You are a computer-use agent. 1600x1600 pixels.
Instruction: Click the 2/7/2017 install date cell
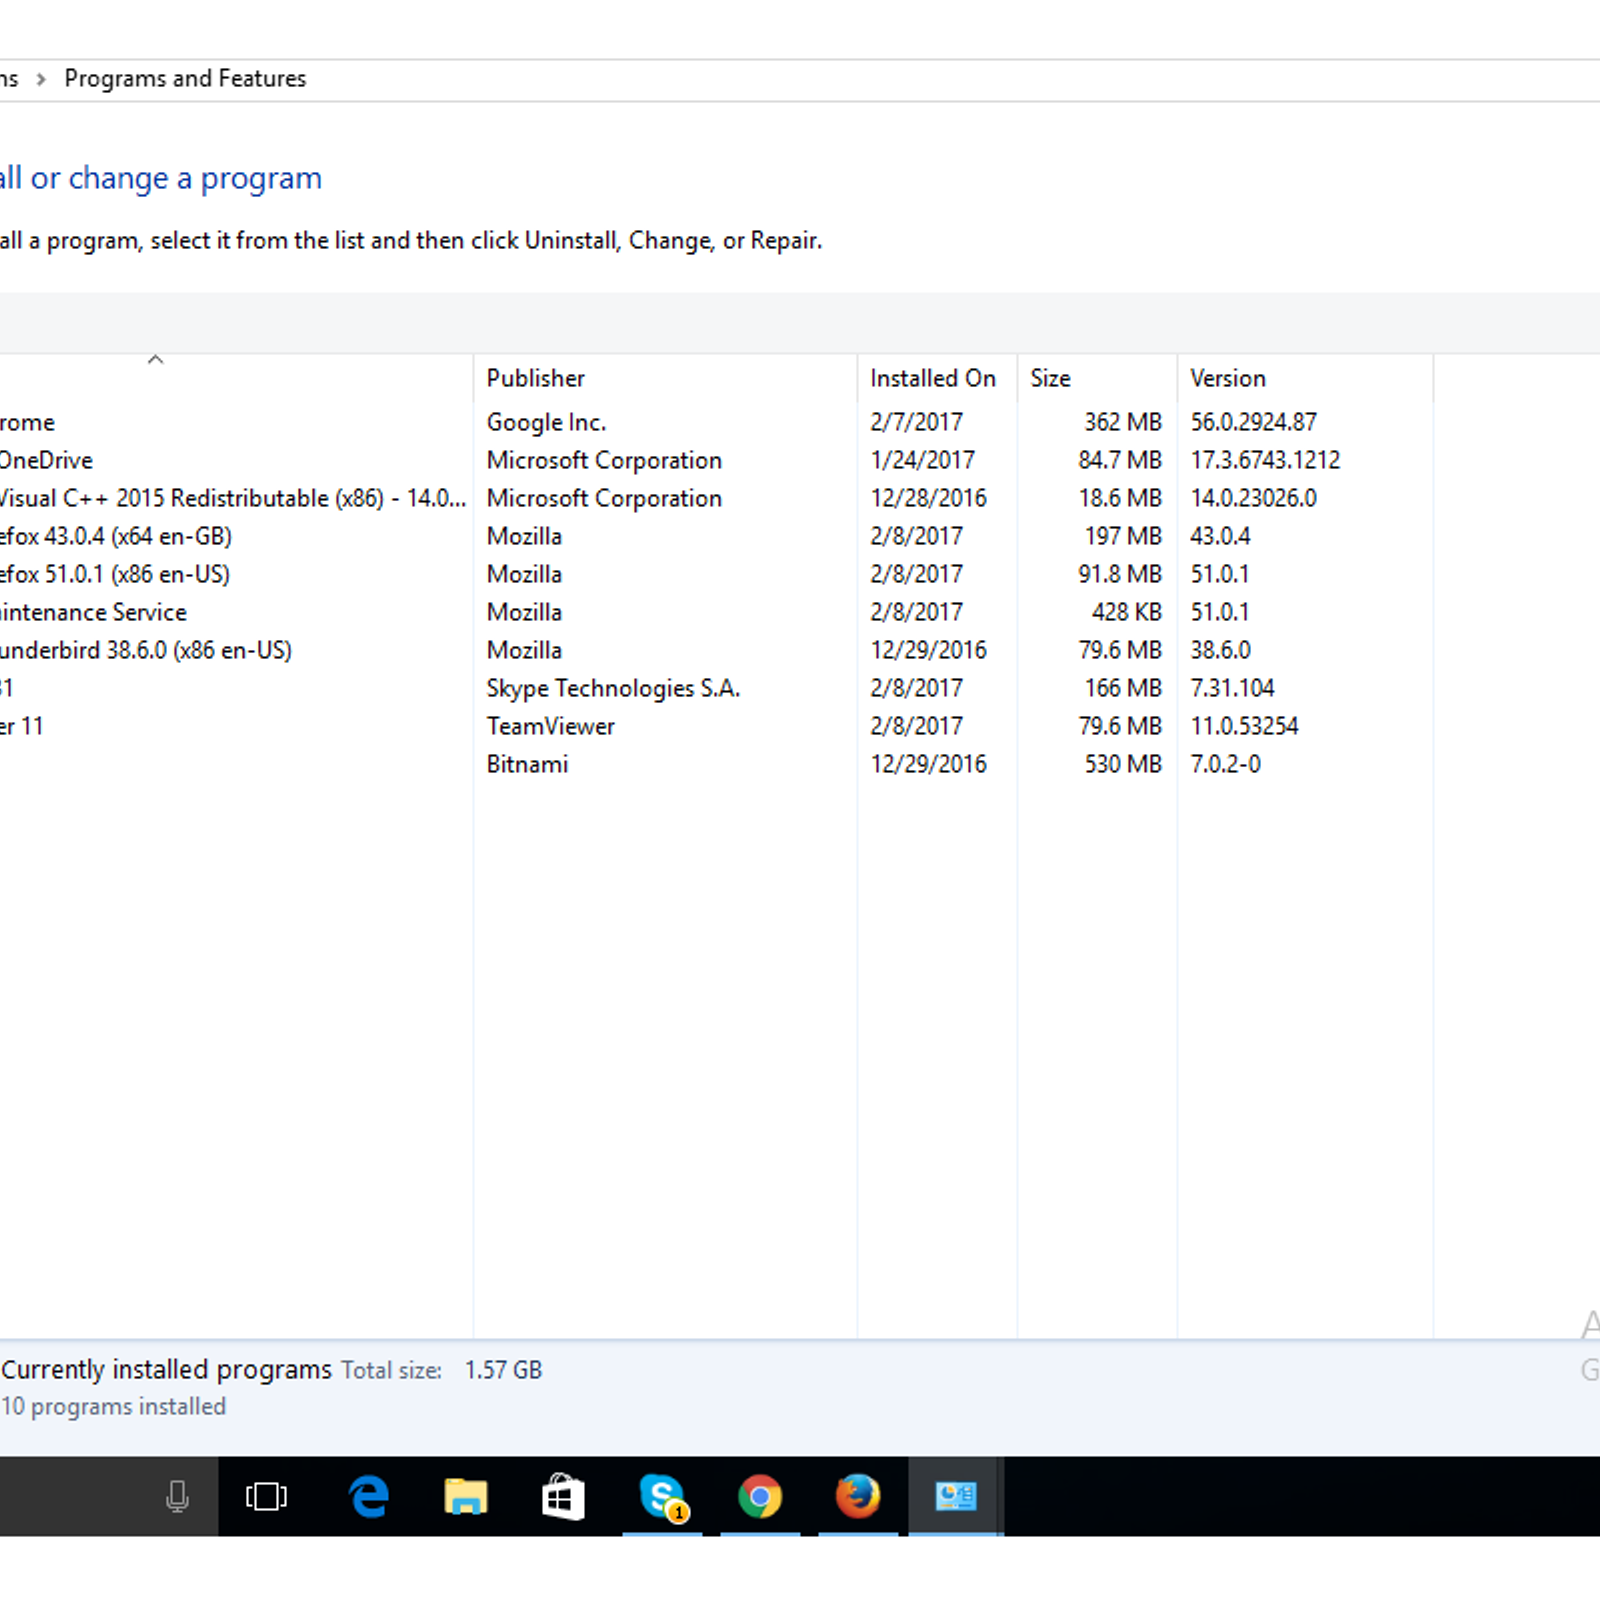tap(916, 422)
